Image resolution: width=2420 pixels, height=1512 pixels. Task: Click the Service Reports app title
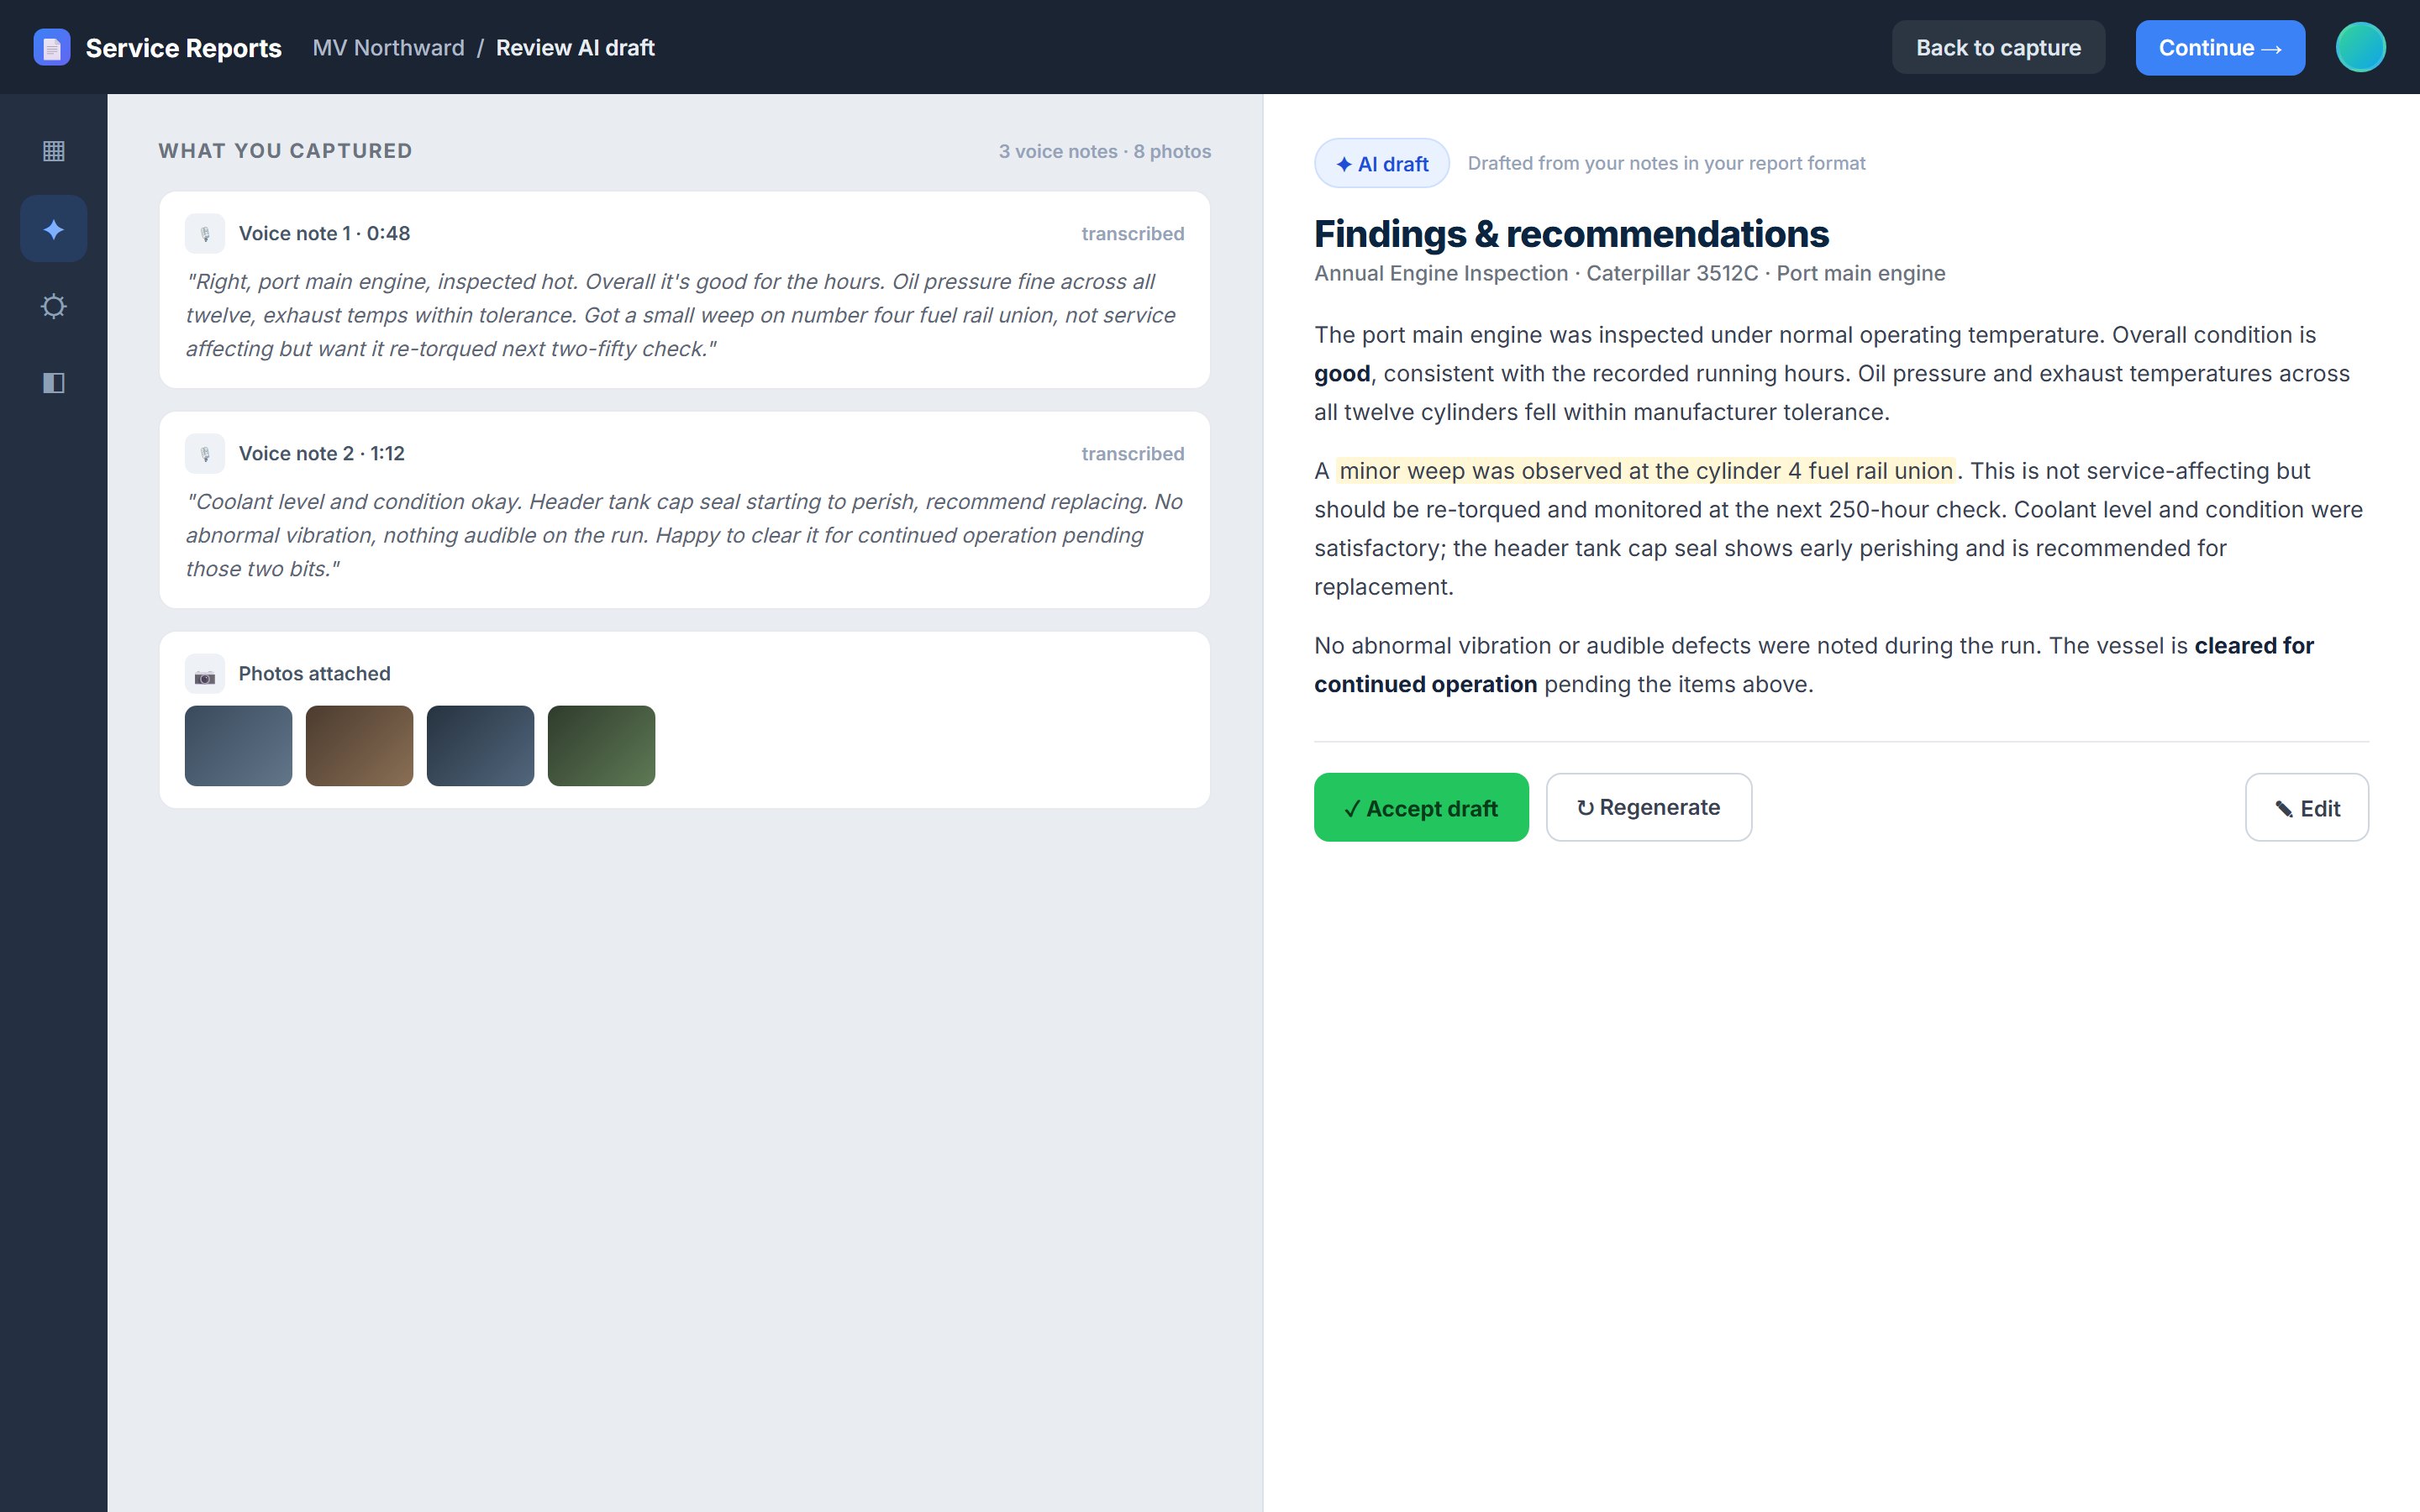pyautogui.click(x=184, y=48)
